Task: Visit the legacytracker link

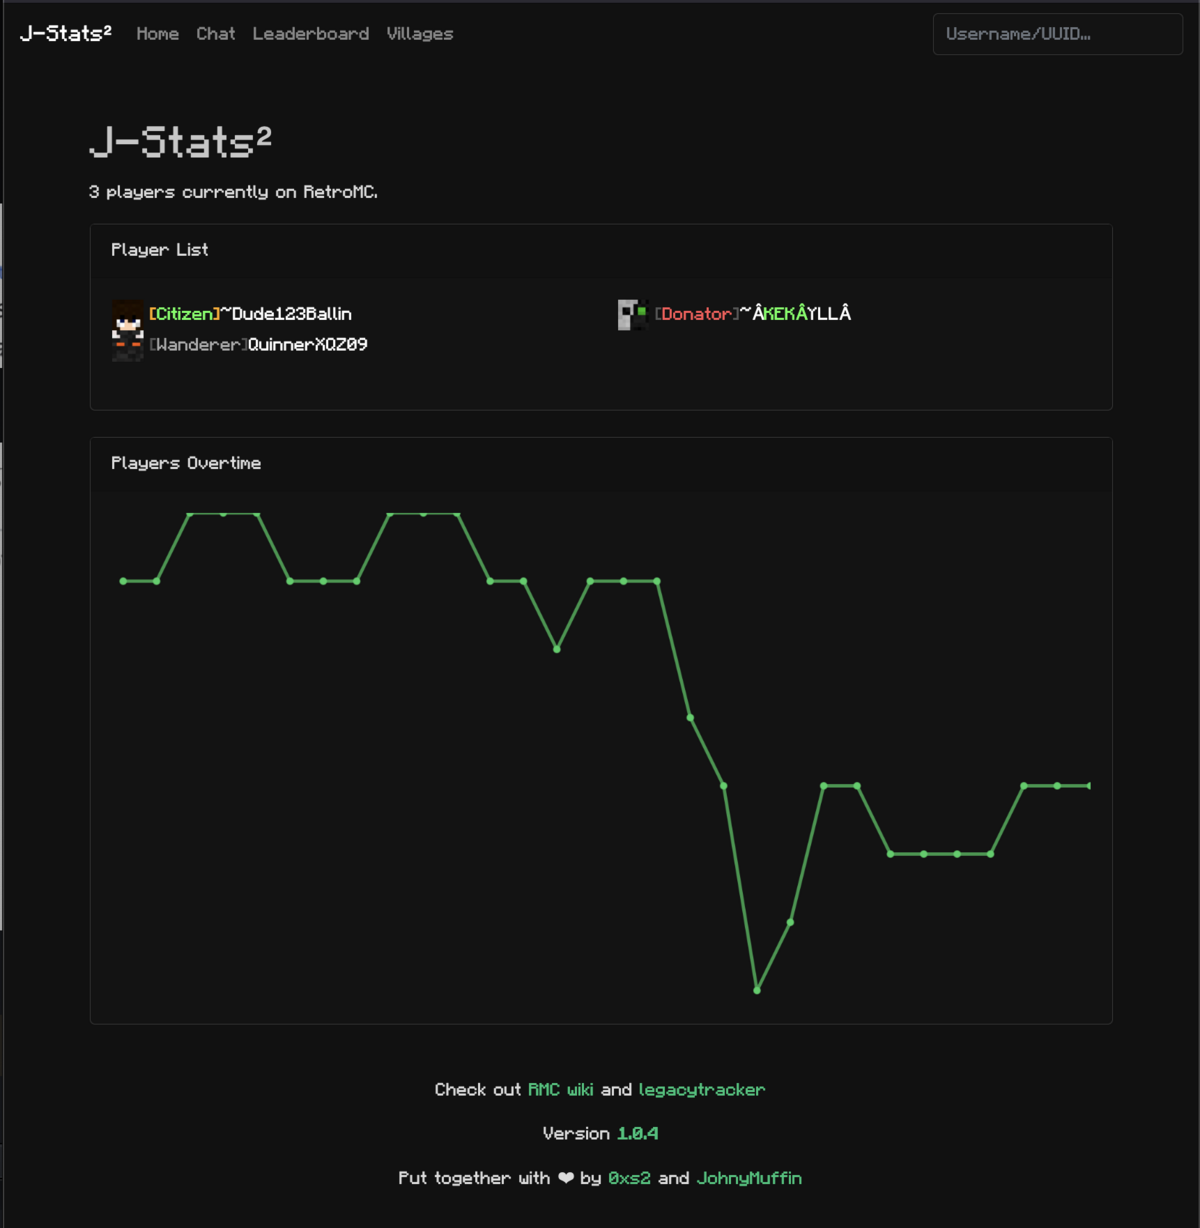Action: (701, 1089)
